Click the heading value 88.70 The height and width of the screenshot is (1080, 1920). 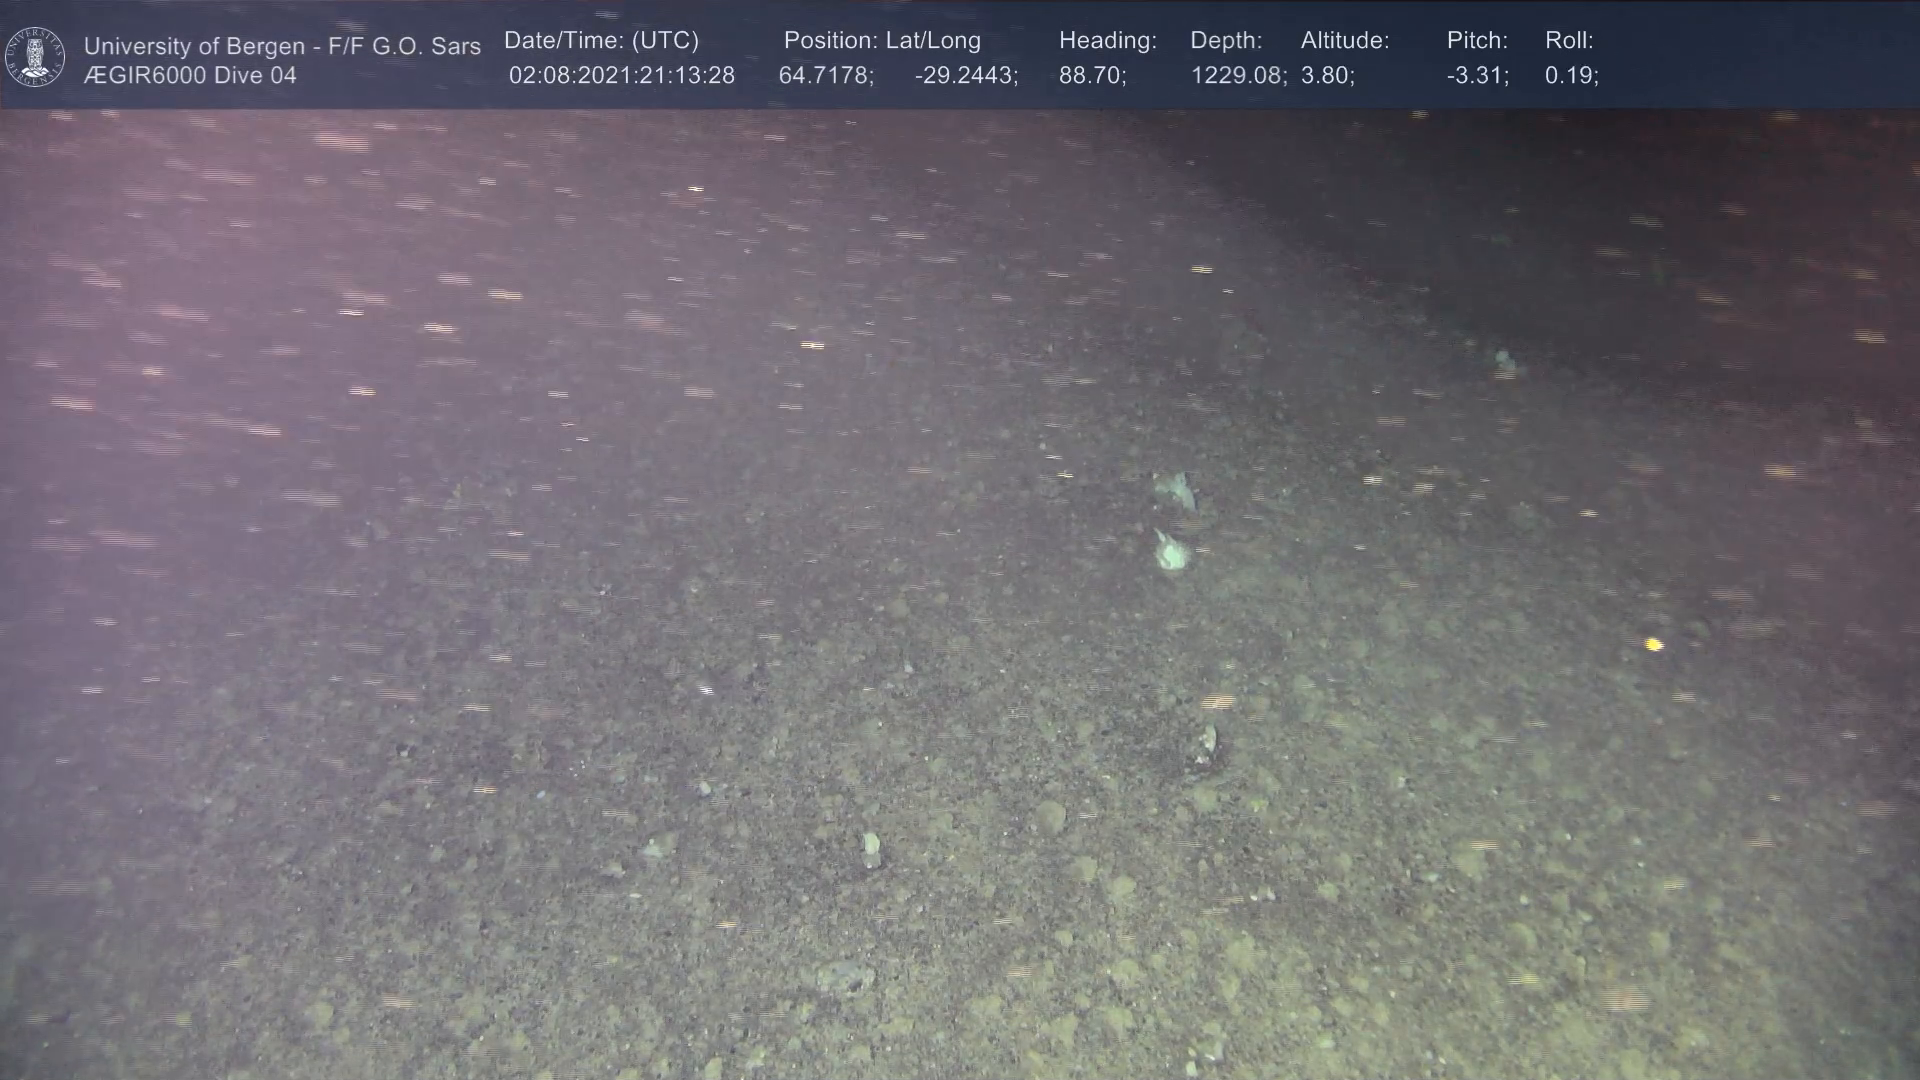[1092, 76]
